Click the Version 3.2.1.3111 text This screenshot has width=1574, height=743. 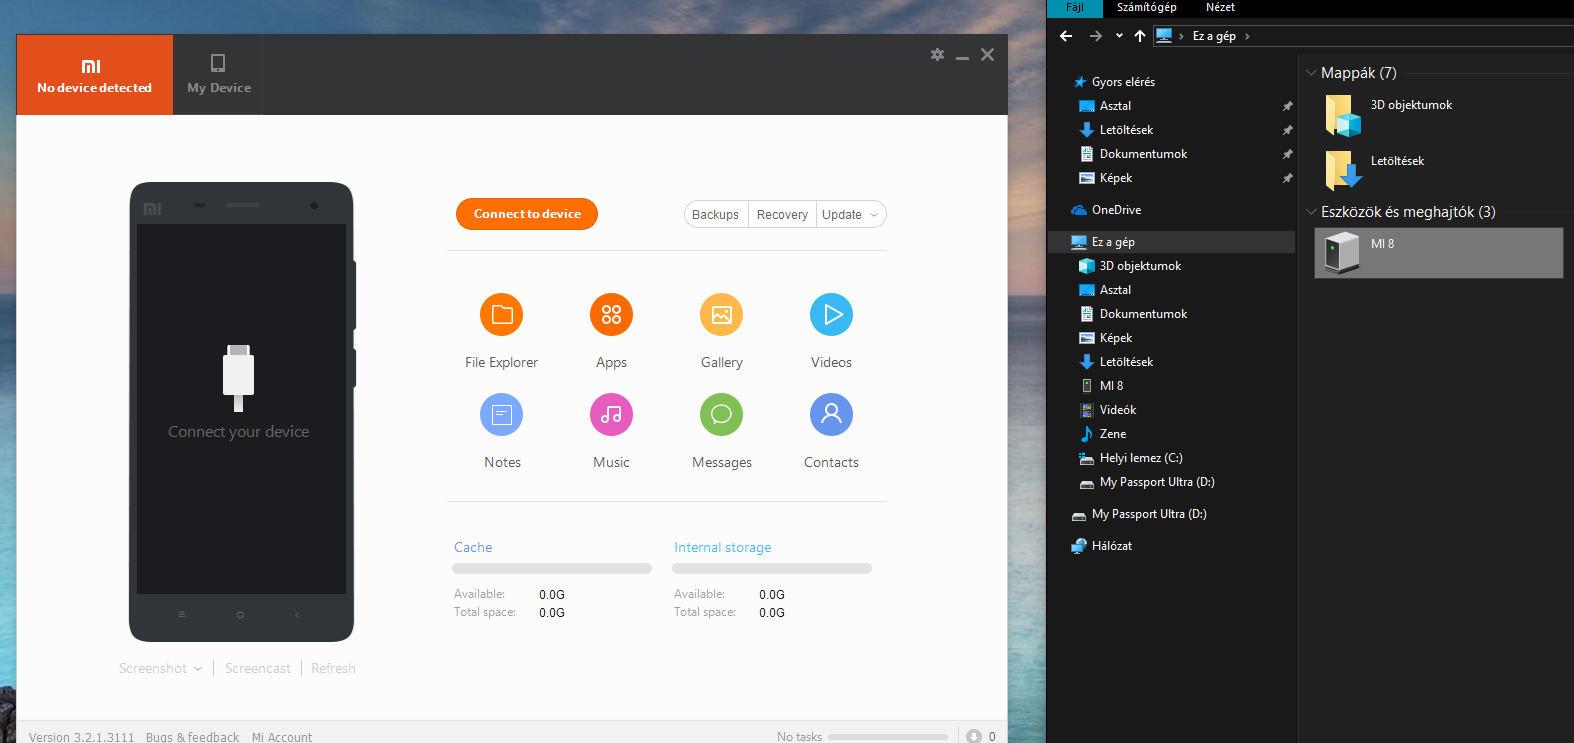81,737
